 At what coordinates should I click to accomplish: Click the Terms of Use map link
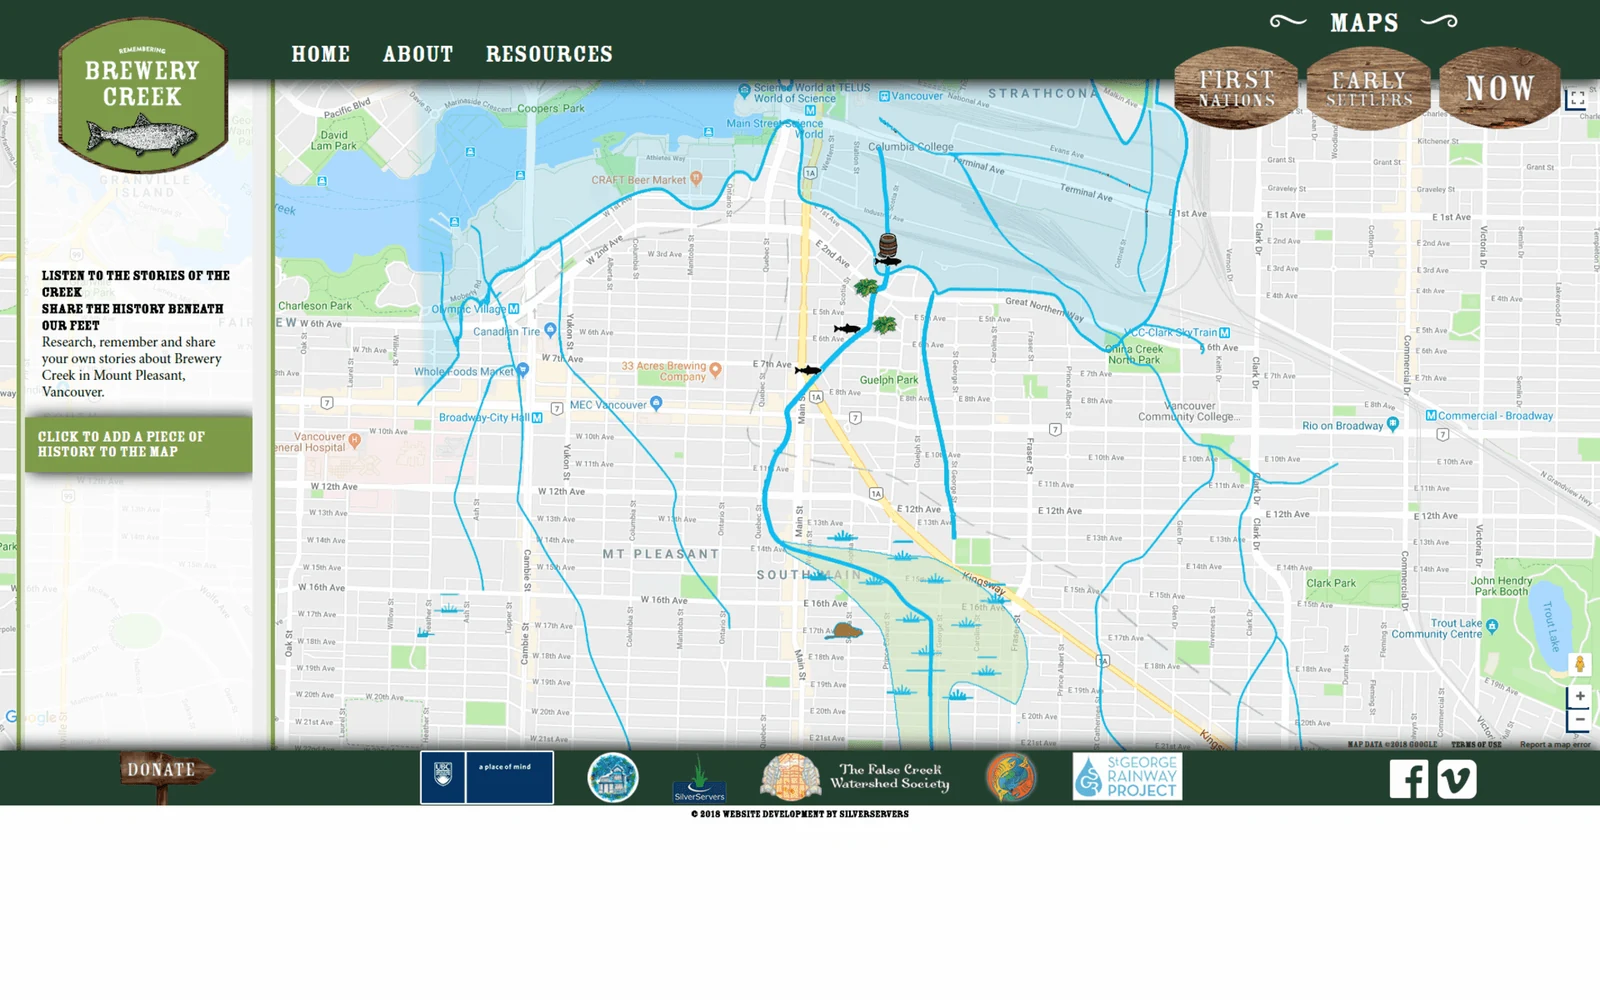click(x=1476, y=744)
